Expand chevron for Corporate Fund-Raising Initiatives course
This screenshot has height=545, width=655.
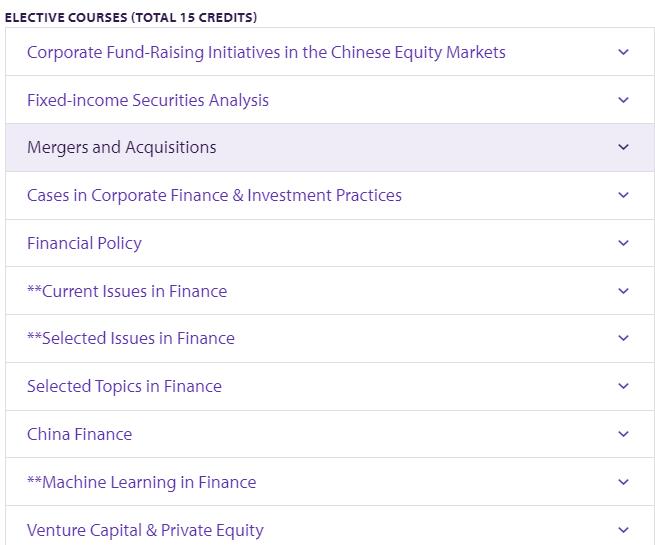pyautogui.click(x=623, y=52)
